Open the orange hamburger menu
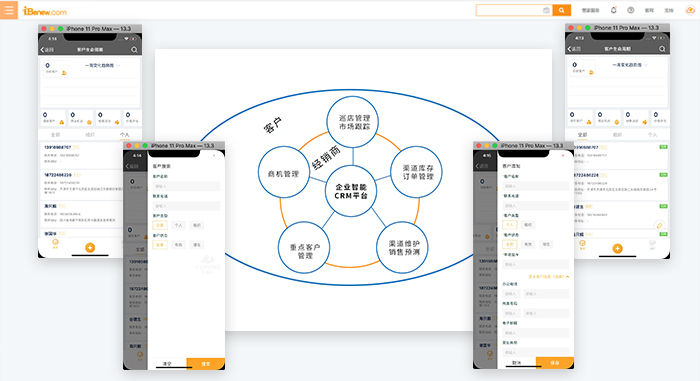This screenshot has width=700, height=381. pyautogui.click(x=8, y=10)
